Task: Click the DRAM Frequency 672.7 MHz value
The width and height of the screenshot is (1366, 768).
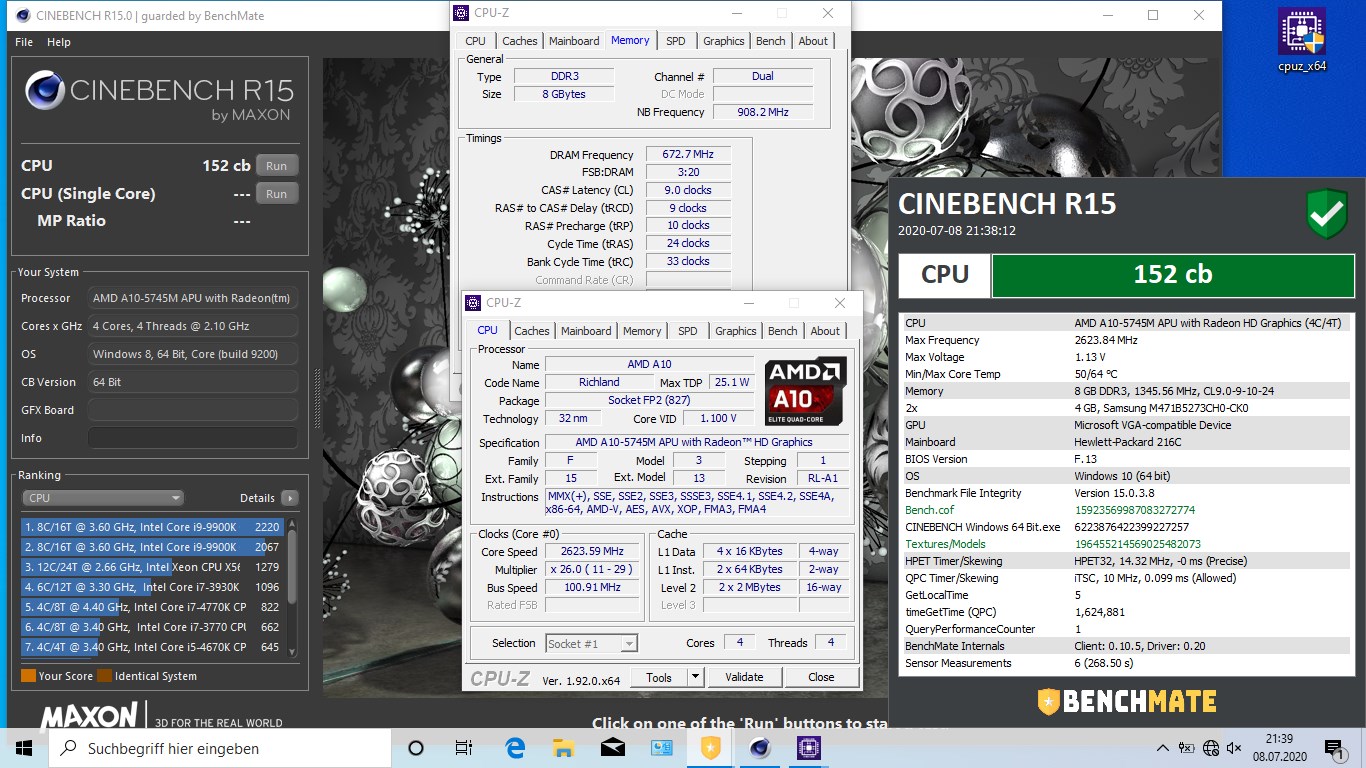Action: pyautogui.click(x=688, y=155)
